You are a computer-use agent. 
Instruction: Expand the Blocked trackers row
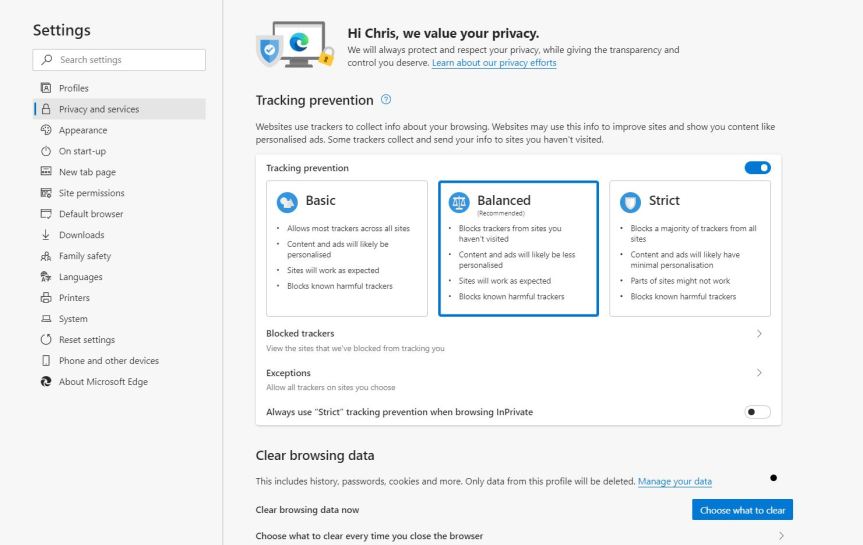(x=759, y=334)
